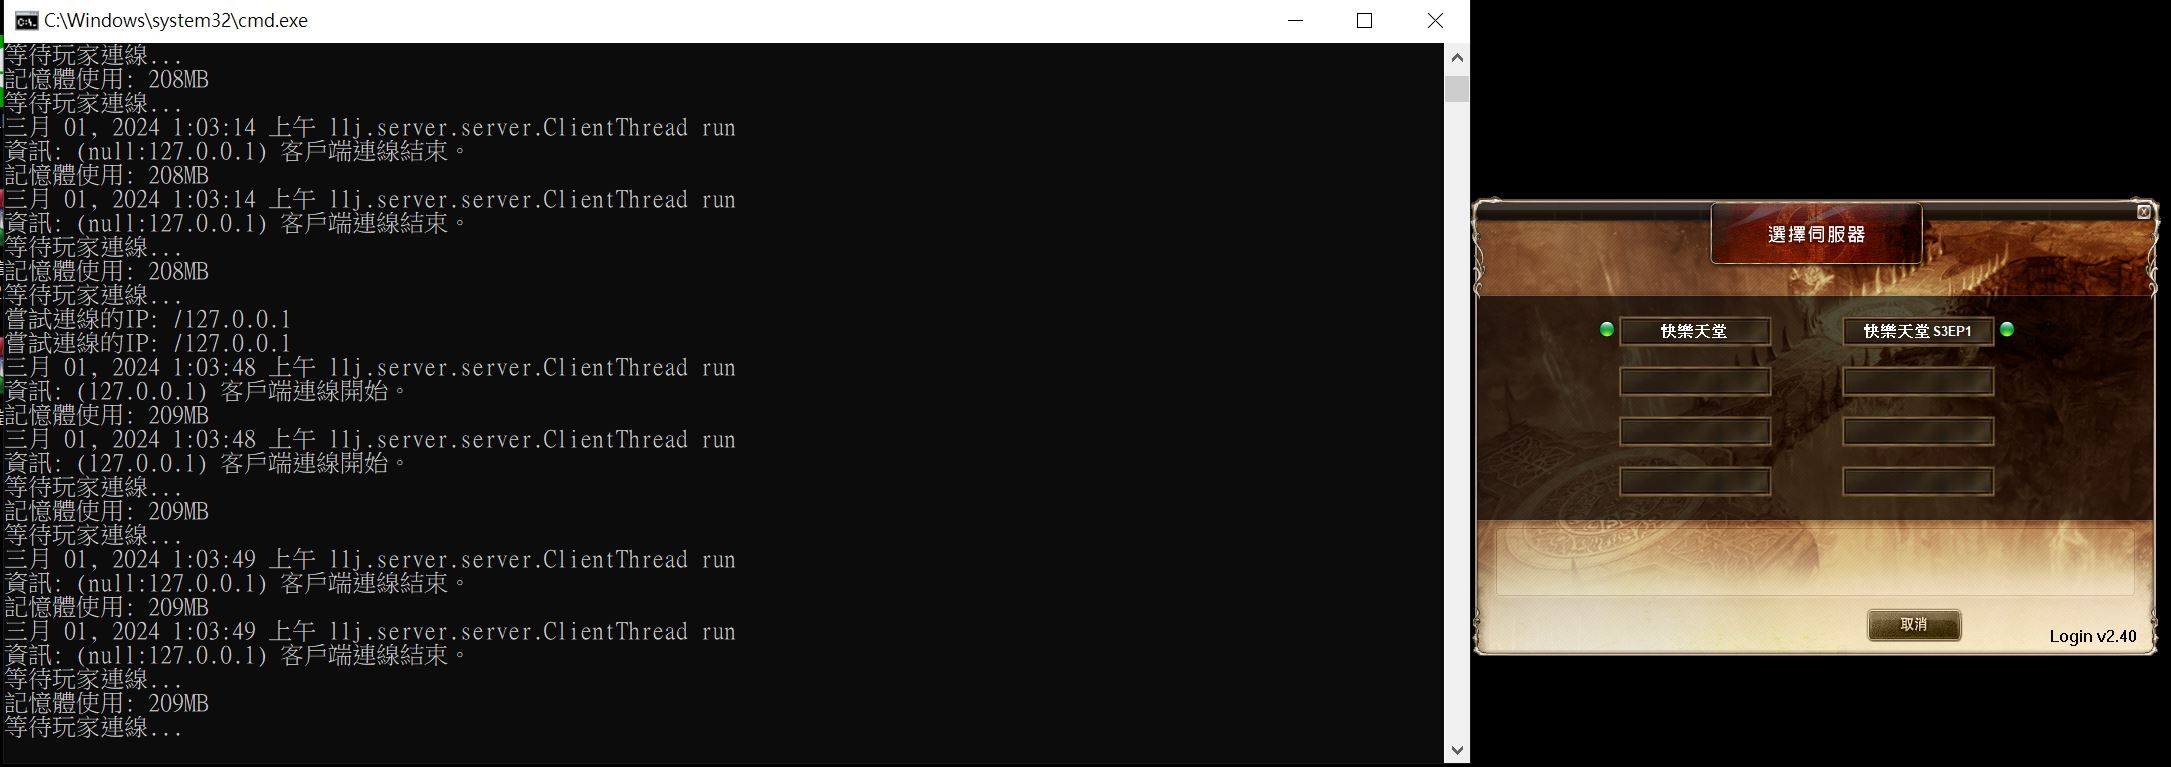Click the Login v2.40 version label
The width and height of the screenshot is (2171, 767).
pyautogui.click(x=2093, y=636)
